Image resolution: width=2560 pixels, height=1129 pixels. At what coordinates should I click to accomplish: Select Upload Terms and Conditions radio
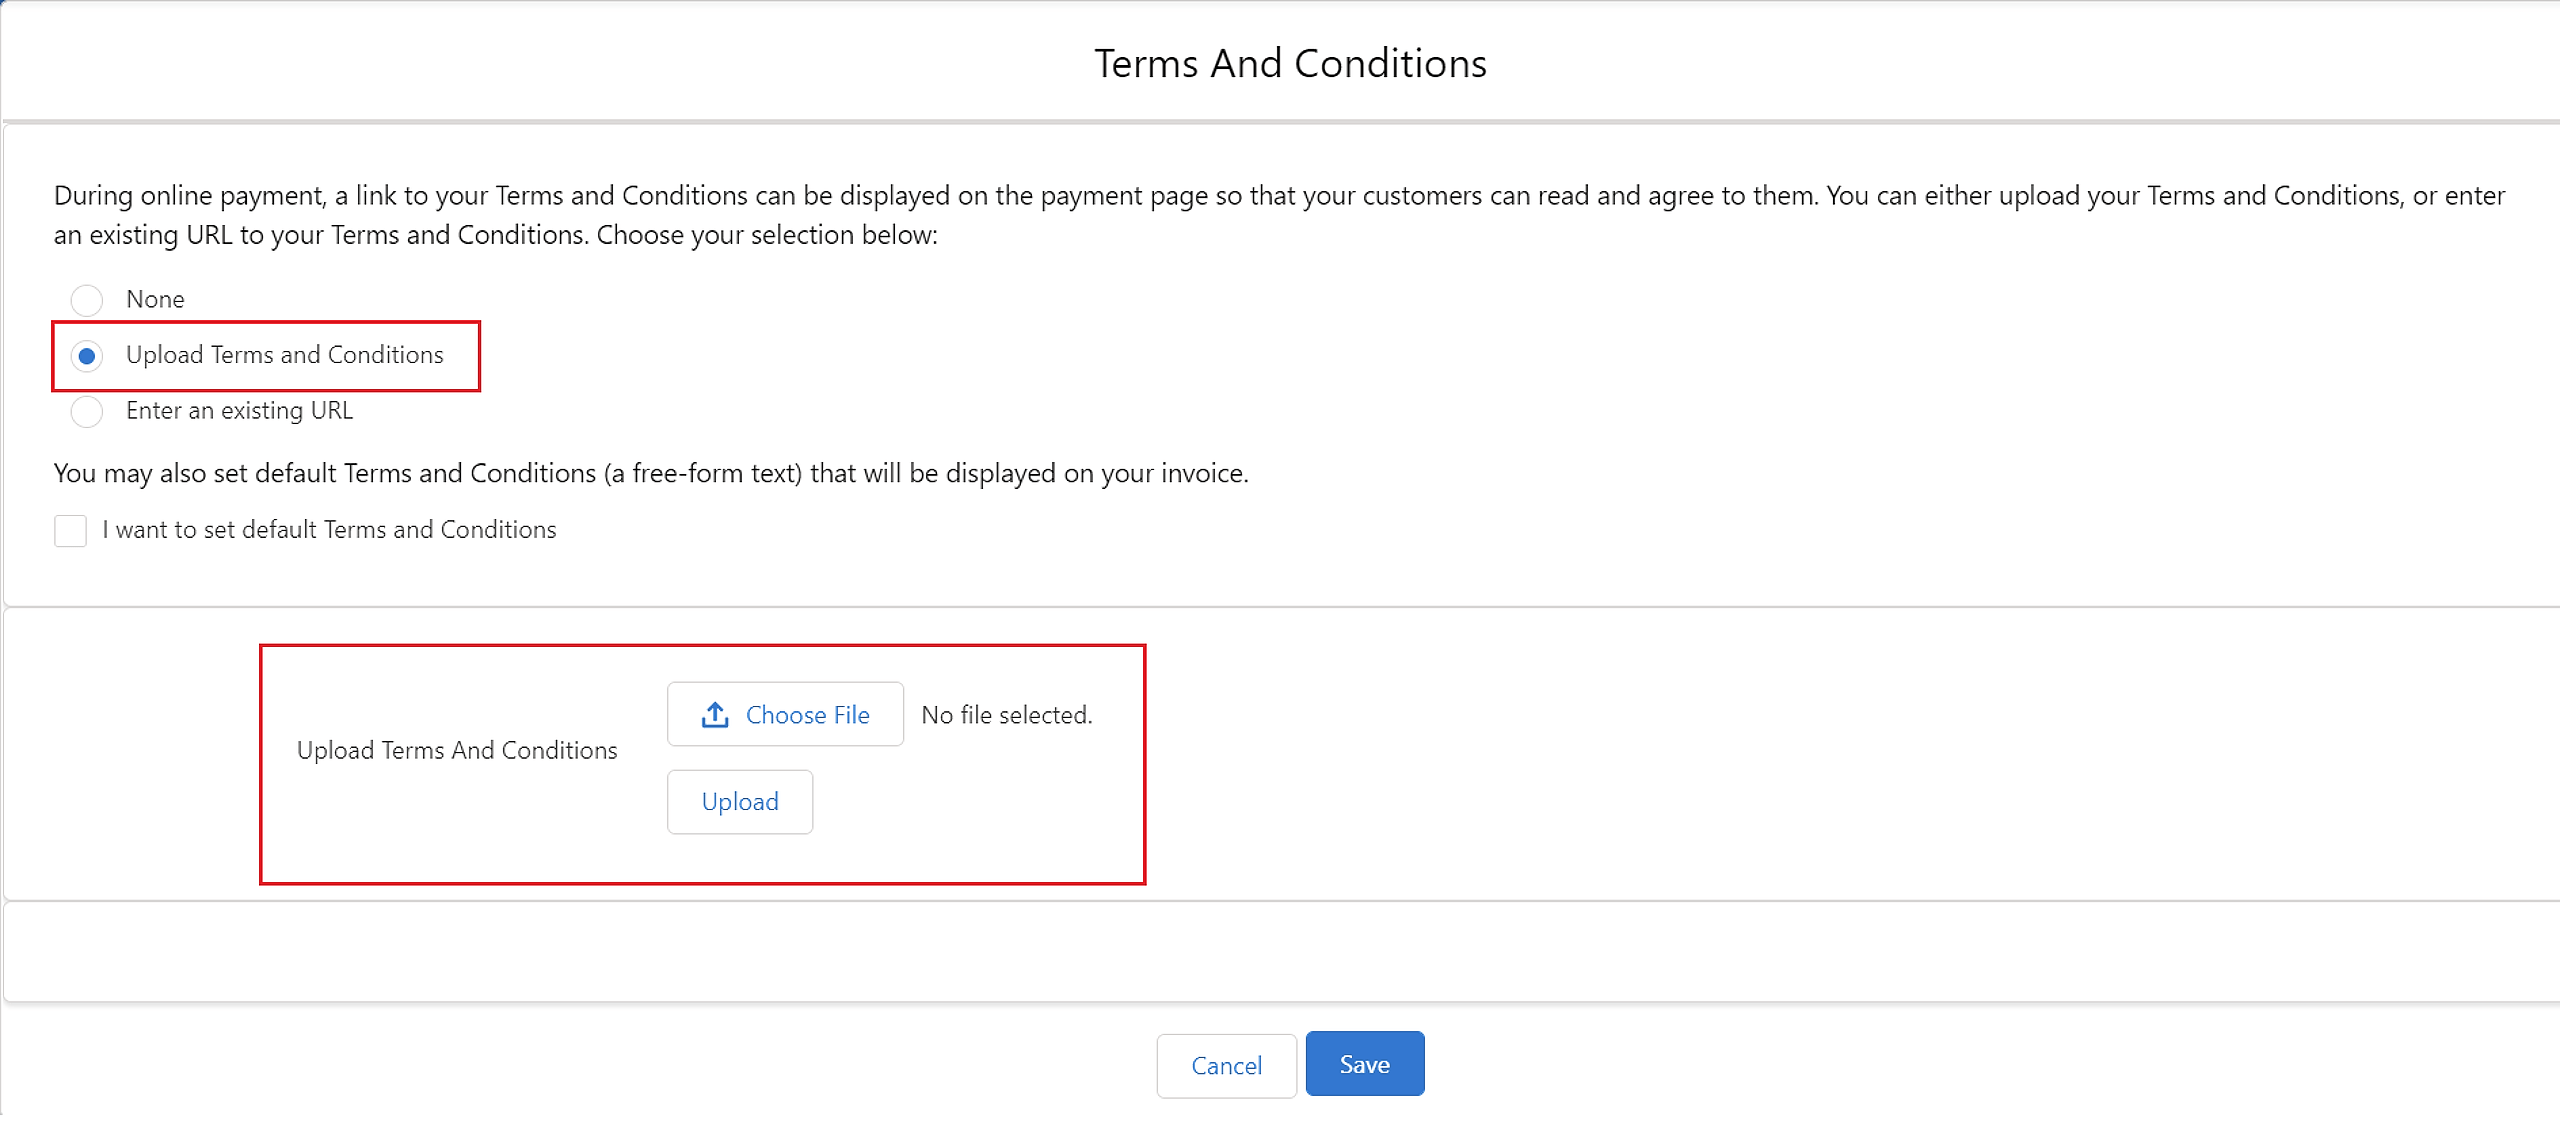[x=87, y=356]
